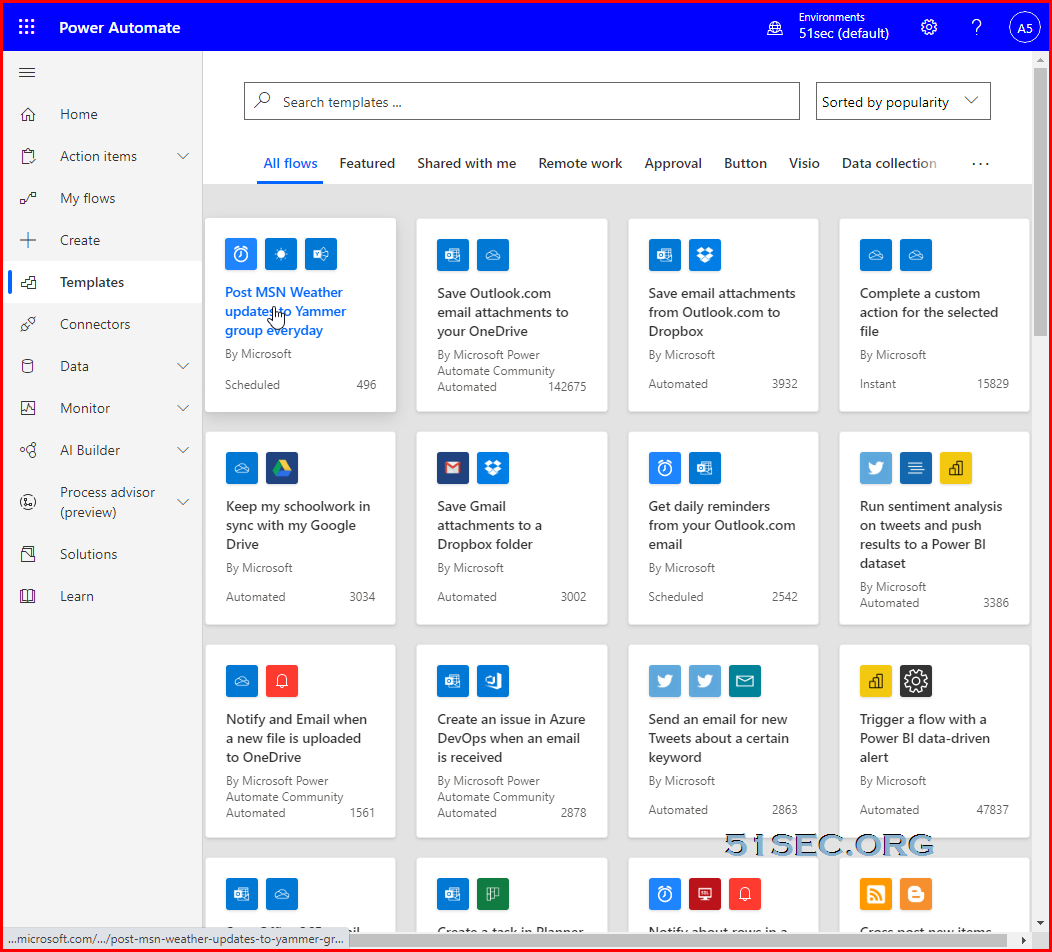This screenshot has width=1052, height=952.
Task: Click the Blogger icon on bottom card
Action: pos(916,894)
